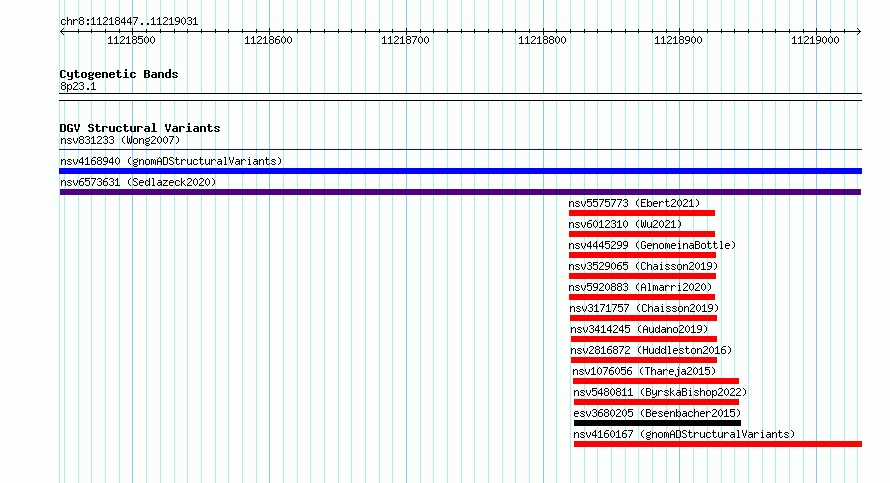Open variant nsv3171757 (Chaisson2019) label
The image size is (890, 483).
point(644,308)
